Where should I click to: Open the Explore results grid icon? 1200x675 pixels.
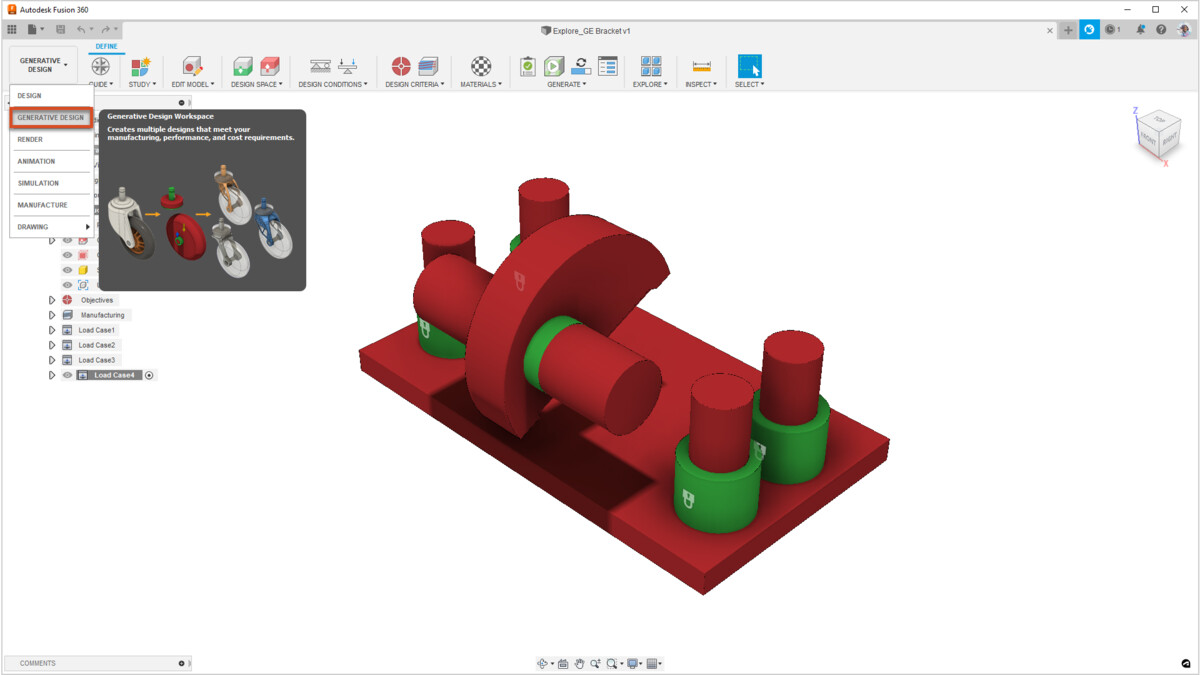click(651, 66)
